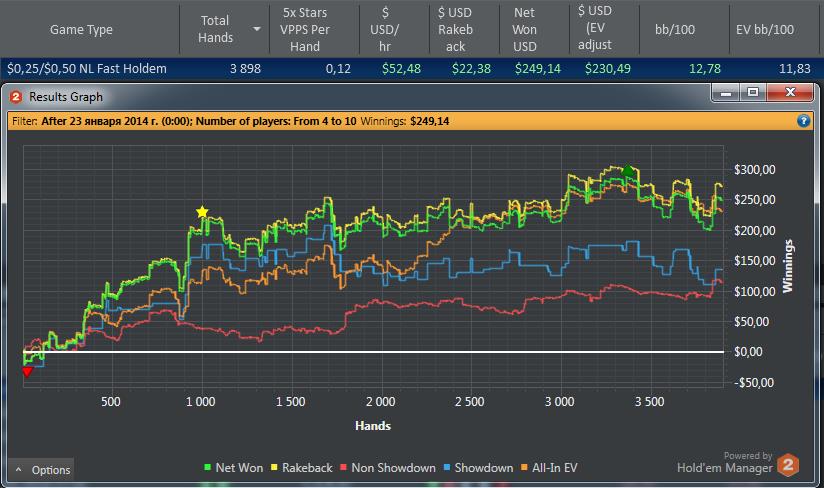The image size is (824, 488).
Task: Toggle Non Showdown red legend swatch
Action: coord(343,468)
